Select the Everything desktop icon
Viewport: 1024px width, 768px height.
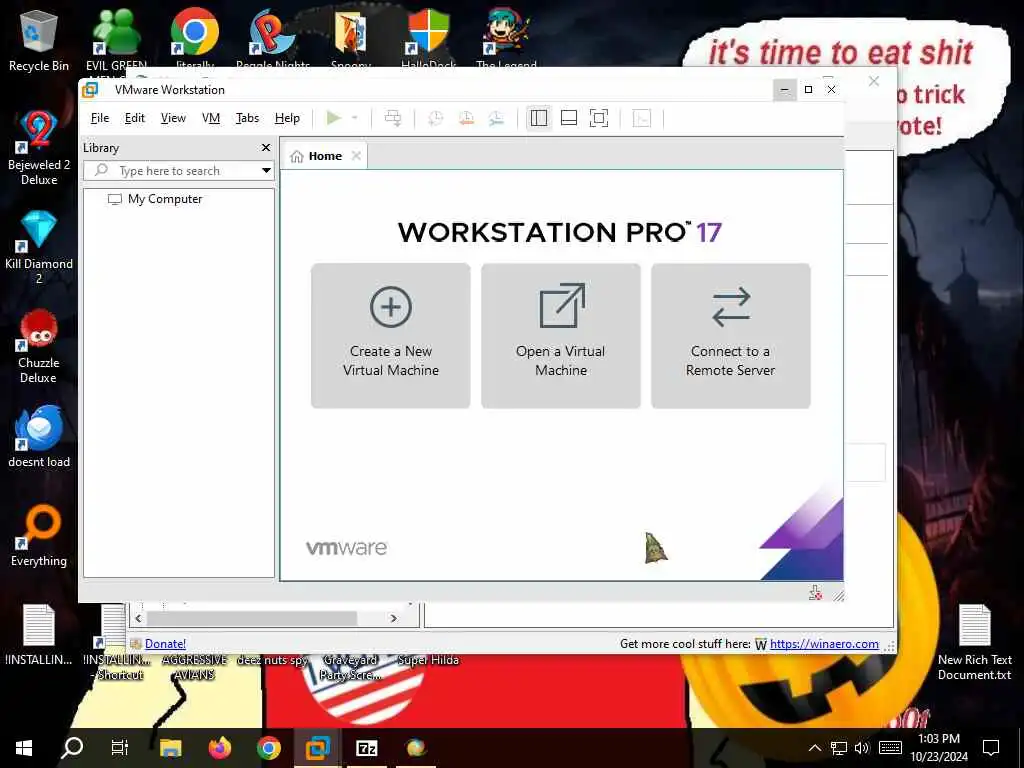tap(39, 536)
